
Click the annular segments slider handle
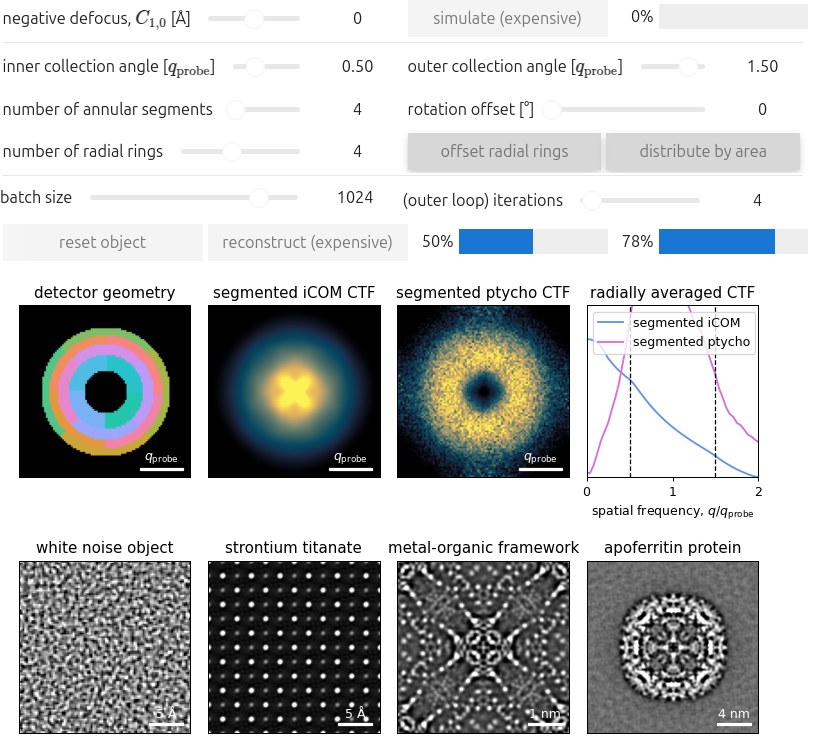236,109
